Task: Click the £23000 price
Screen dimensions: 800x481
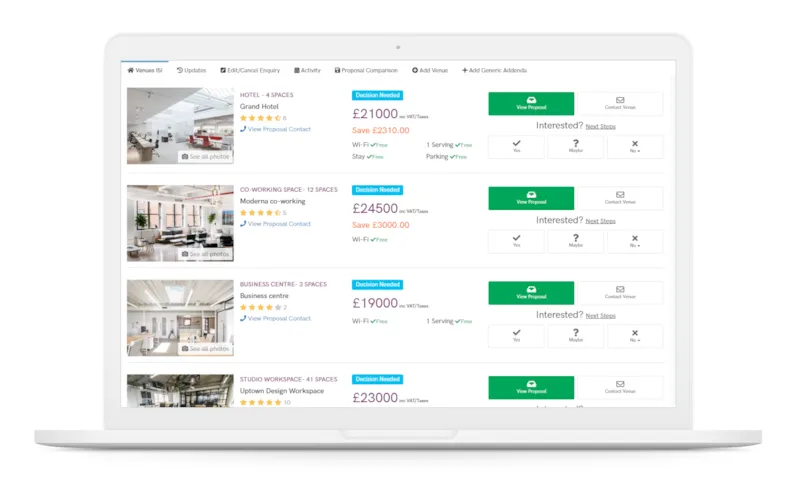Action: point(375,398)
